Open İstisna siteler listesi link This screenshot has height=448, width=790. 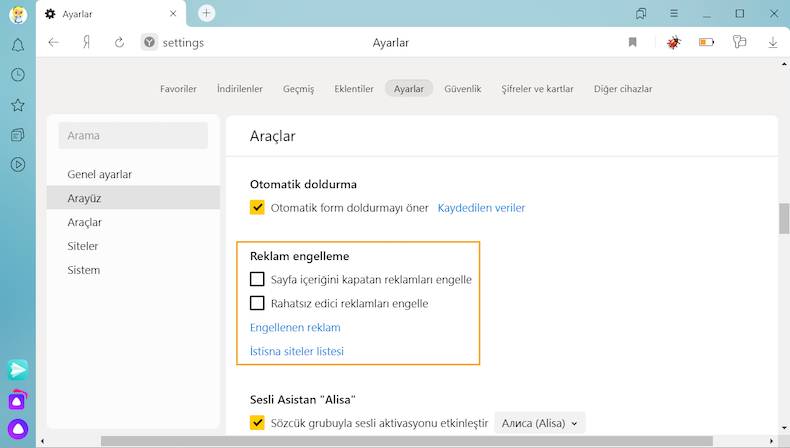(x=296, y=351)
